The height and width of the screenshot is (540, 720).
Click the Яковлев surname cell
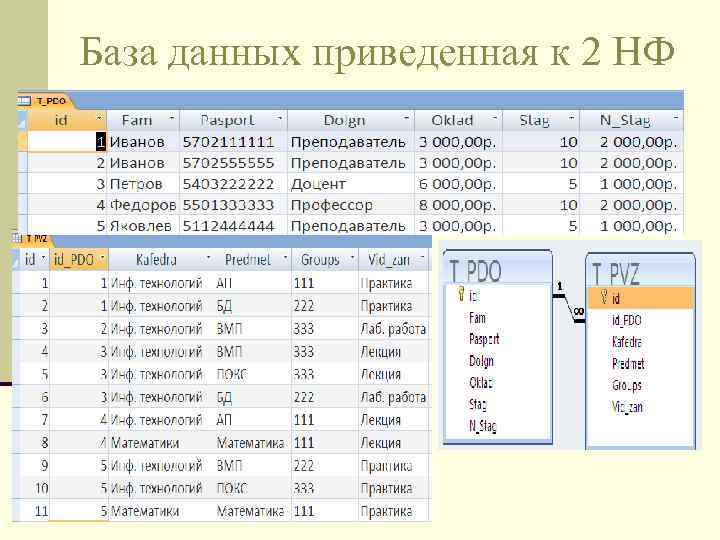click(143, 226)
